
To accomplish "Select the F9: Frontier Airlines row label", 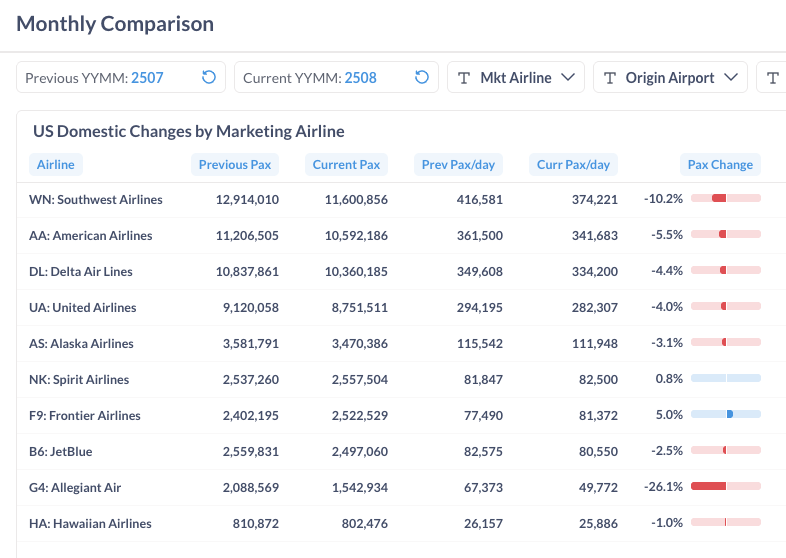I will pos(85,416).
